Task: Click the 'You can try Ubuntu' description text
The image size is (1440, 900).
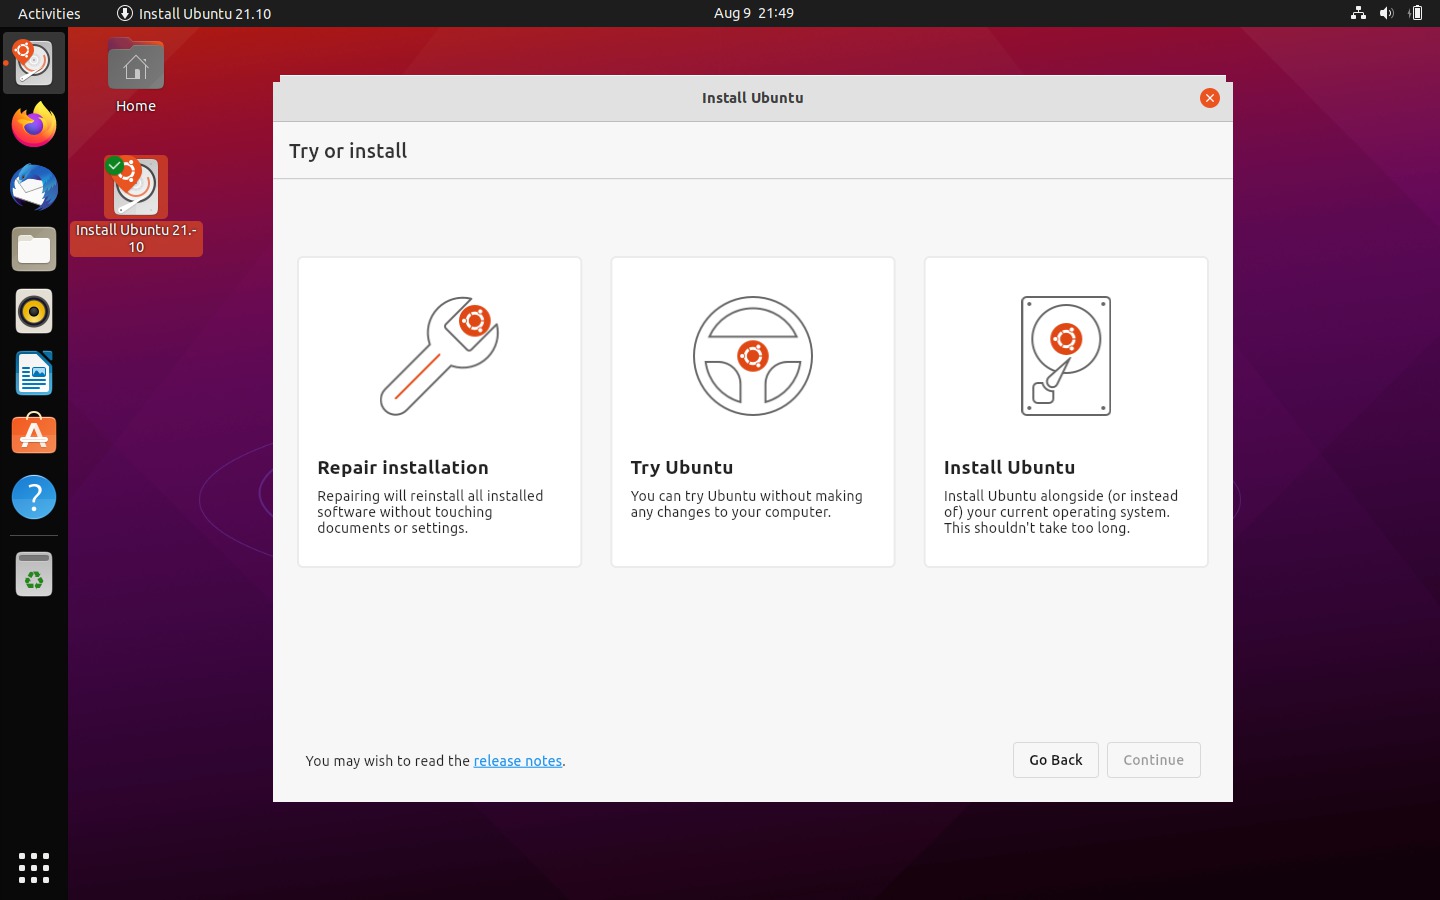Action: [x=746, y=504]
